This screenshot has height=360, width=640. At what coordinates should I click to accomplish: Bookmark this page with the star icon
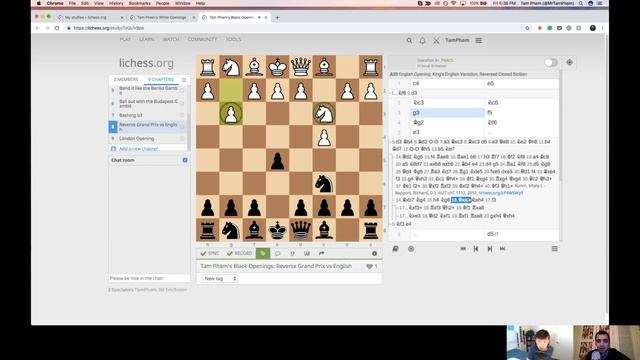[527, 28]
